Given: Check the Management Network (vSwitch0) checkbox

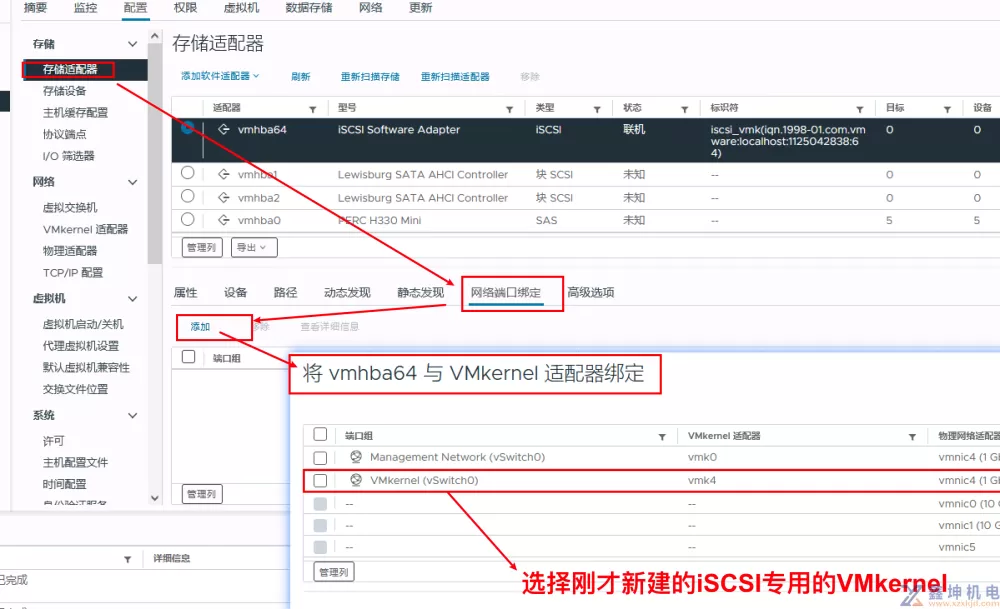Looking at the screenshot, I should (x=320, y=457).
